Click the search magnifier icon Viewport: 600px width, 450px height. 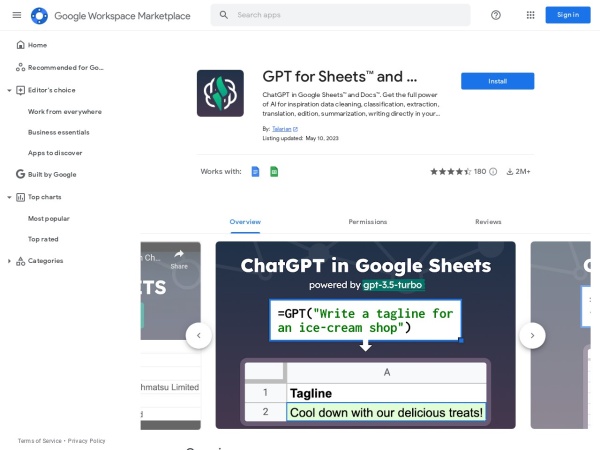(x=223, y=15)
